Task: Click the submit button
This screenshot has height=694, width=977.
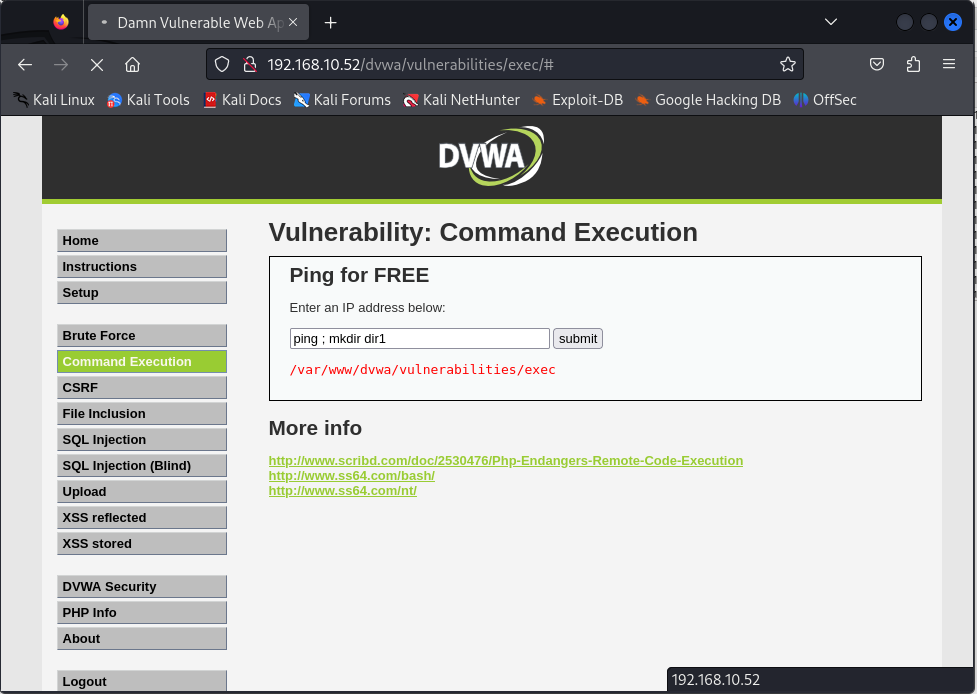Action: 578,338
